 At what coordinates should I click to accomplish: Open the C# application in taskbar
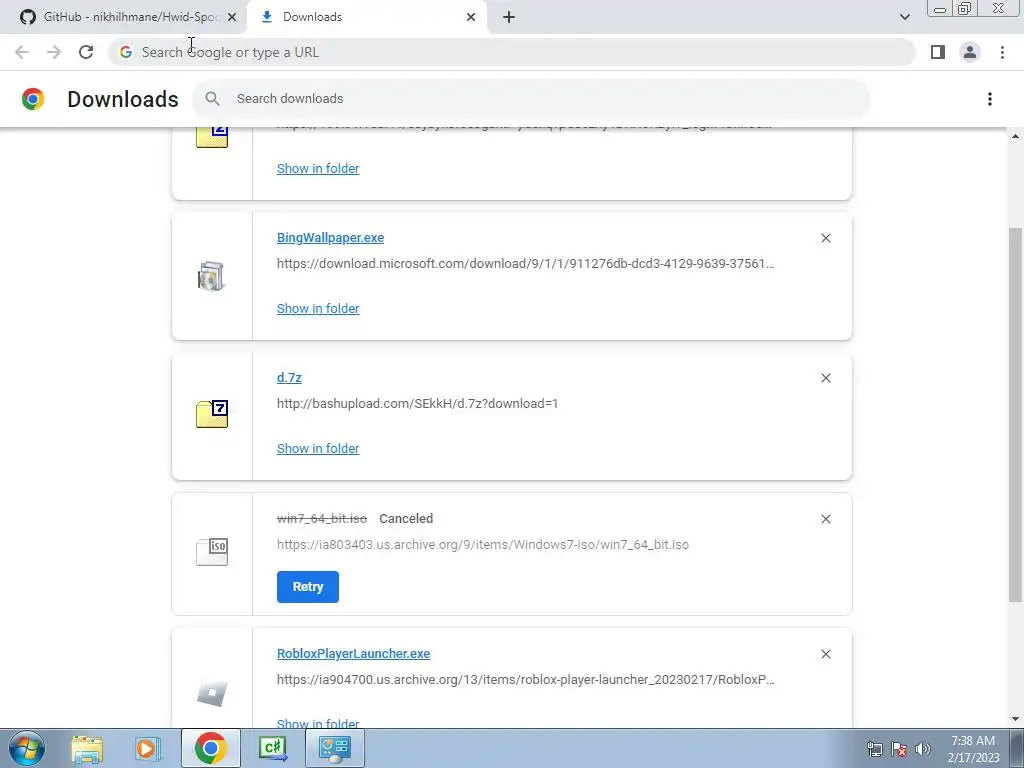(x=272, y=748)
